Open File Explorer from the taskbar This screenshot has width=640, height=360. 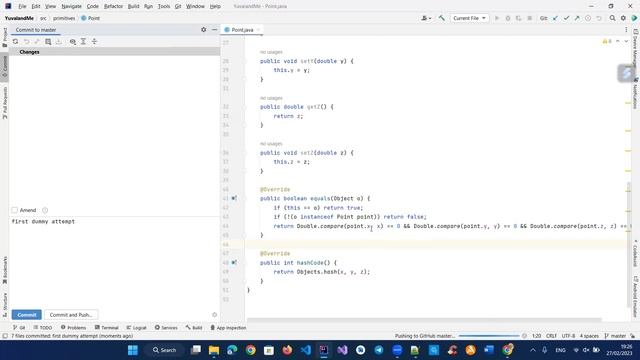[x=214, y=350]
